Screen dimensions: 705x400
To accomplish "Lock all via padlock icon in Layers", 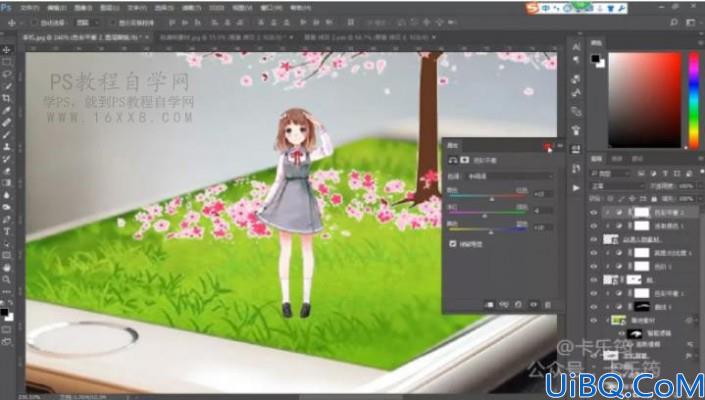I will click(654, 198).
